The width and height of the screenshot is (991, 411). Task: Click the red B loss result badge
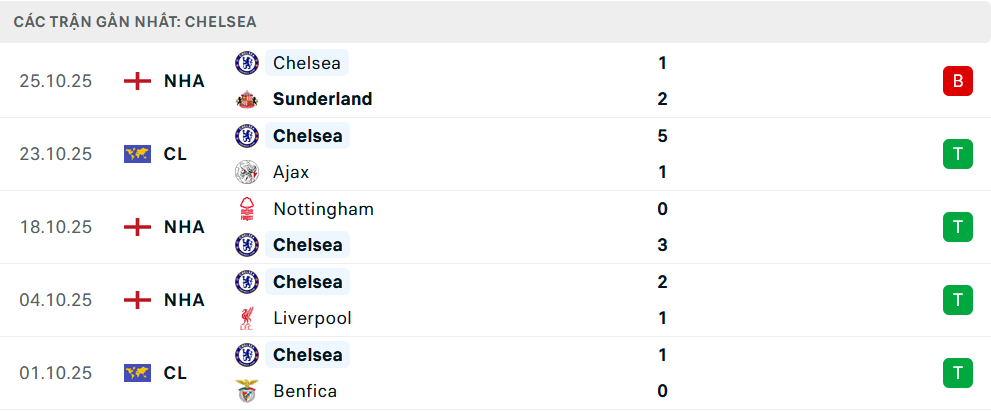point(957,81)
